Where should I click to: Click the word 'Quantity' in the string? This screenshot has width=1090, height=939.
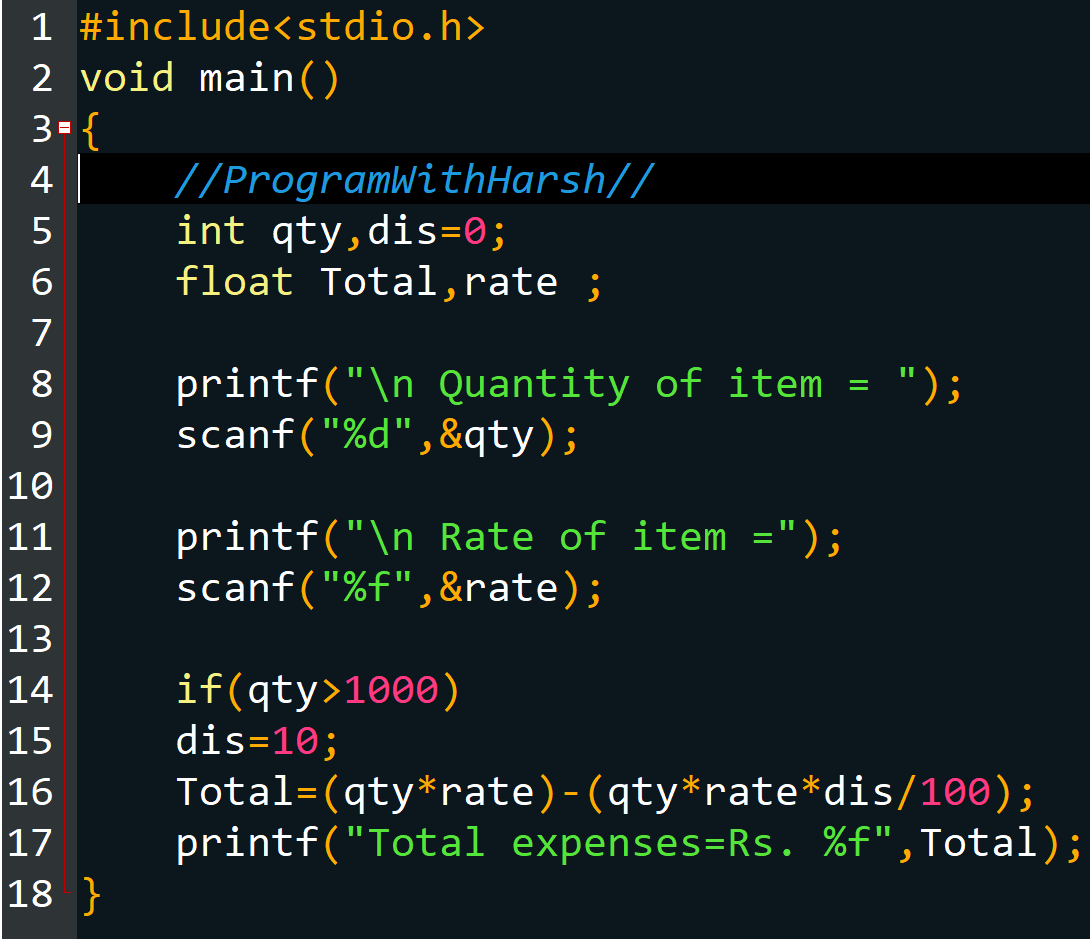(535, 384)
